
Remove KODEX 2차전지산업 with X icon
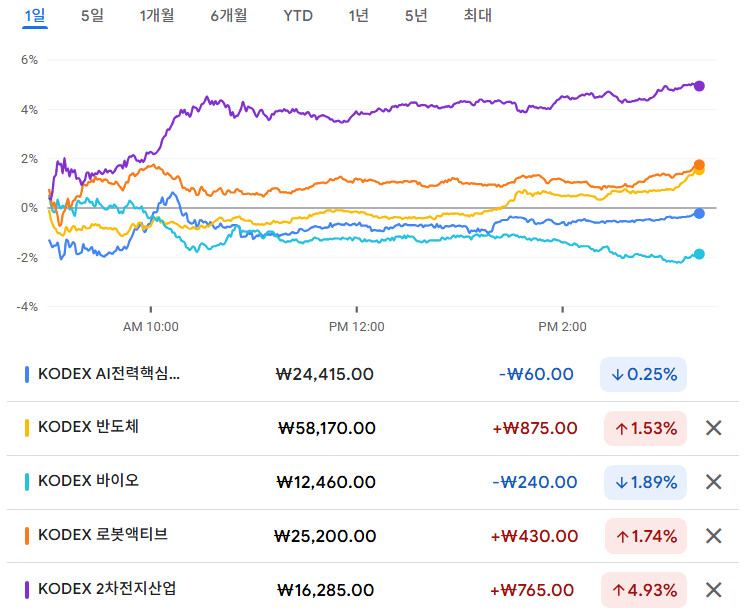pyautogui.click(x=713, y=590)
